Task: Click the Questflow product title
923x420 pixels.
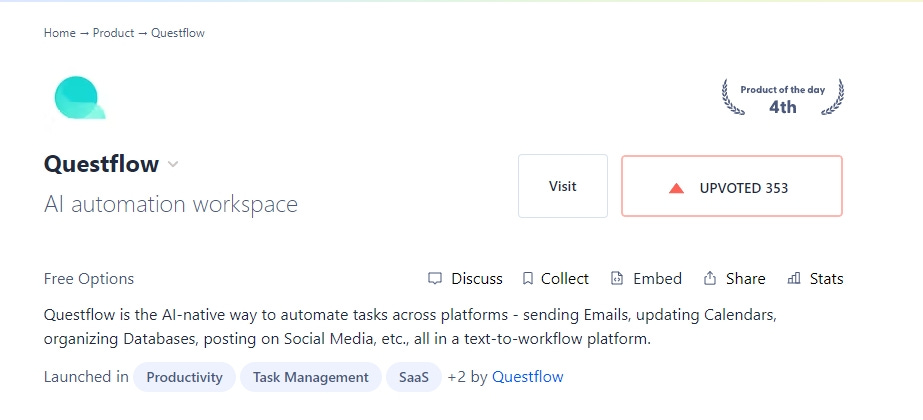Action: pos(101,164)
